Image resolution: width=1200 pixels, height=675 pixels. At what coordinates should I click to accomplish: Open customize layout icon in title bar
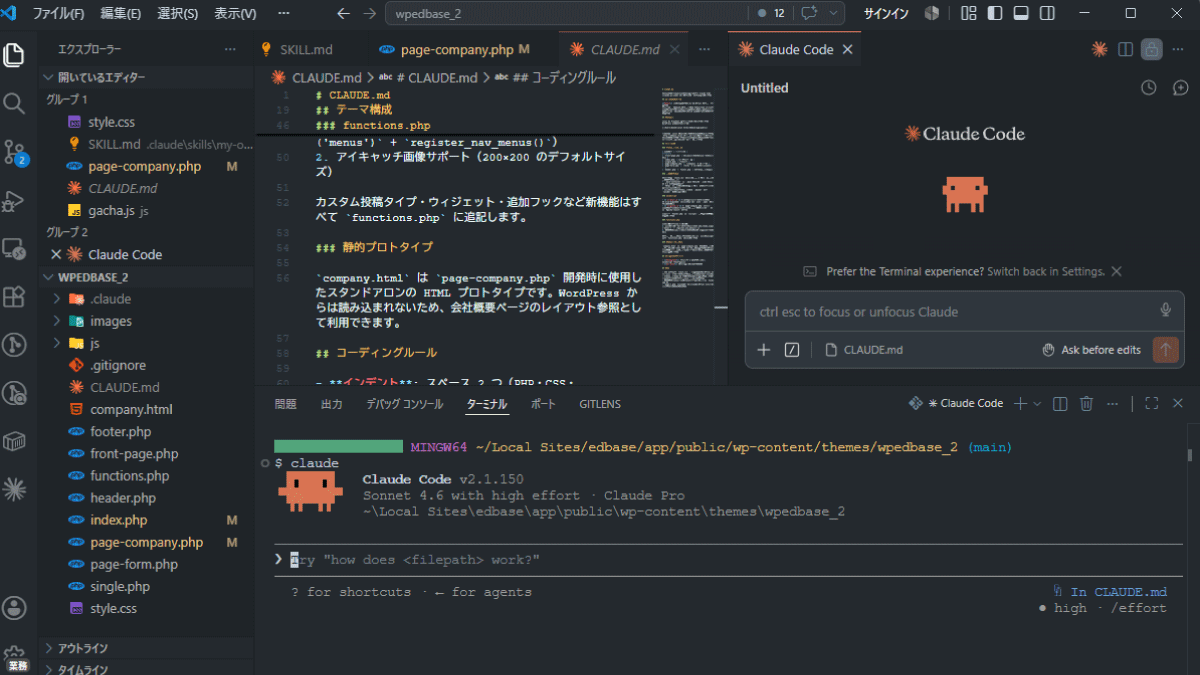[x=968, y=14]
